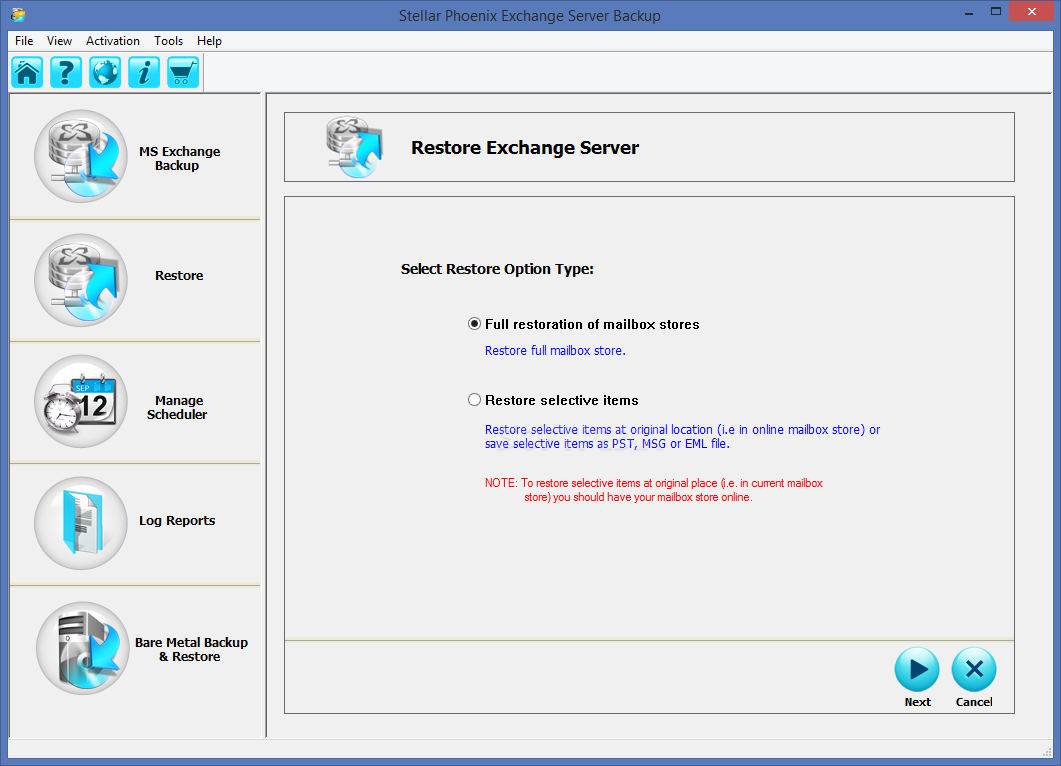Open the Activation menu
Viewport: 1061px width, 766px height.
point(112,41)
